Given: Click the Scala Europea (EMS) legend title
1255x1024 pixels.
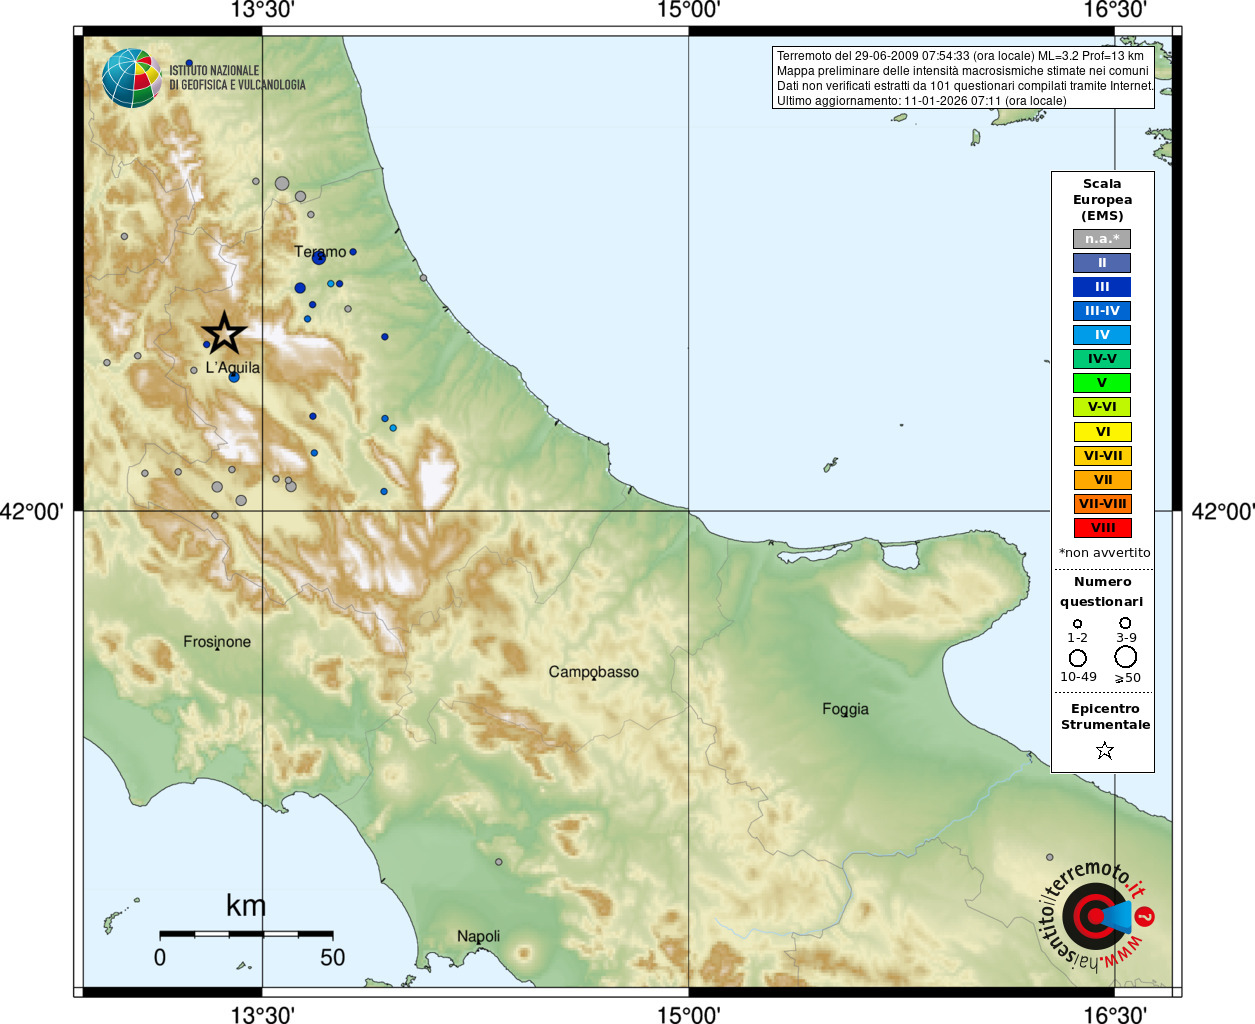Looking at the screenshot, I should tap(1102, 200).
